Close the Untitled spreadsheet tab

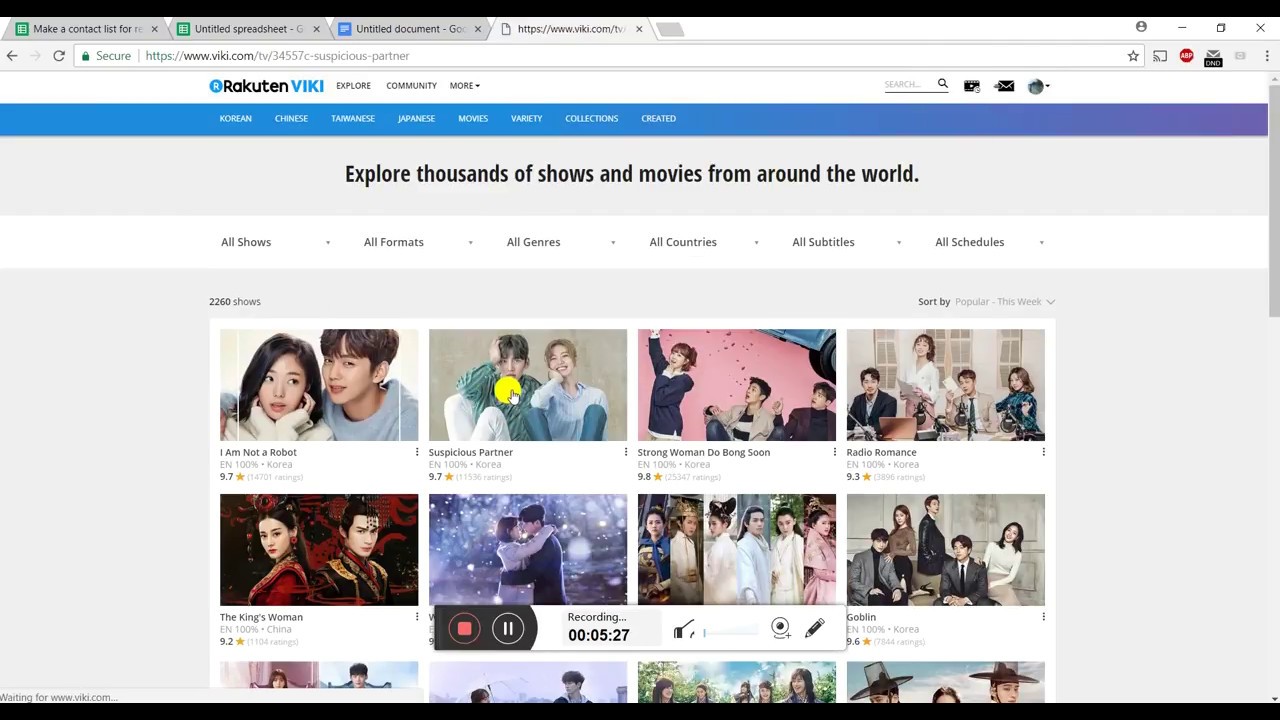(x=316, y=29)
